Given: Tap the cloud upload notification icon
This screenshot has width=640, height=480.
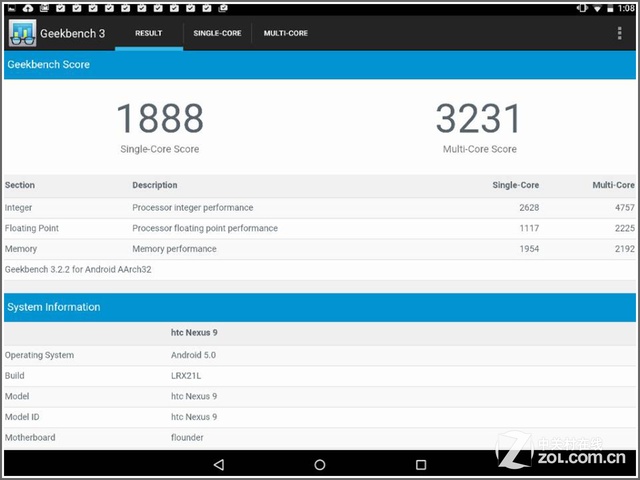Looking at the screenshot, I should 28,8.
